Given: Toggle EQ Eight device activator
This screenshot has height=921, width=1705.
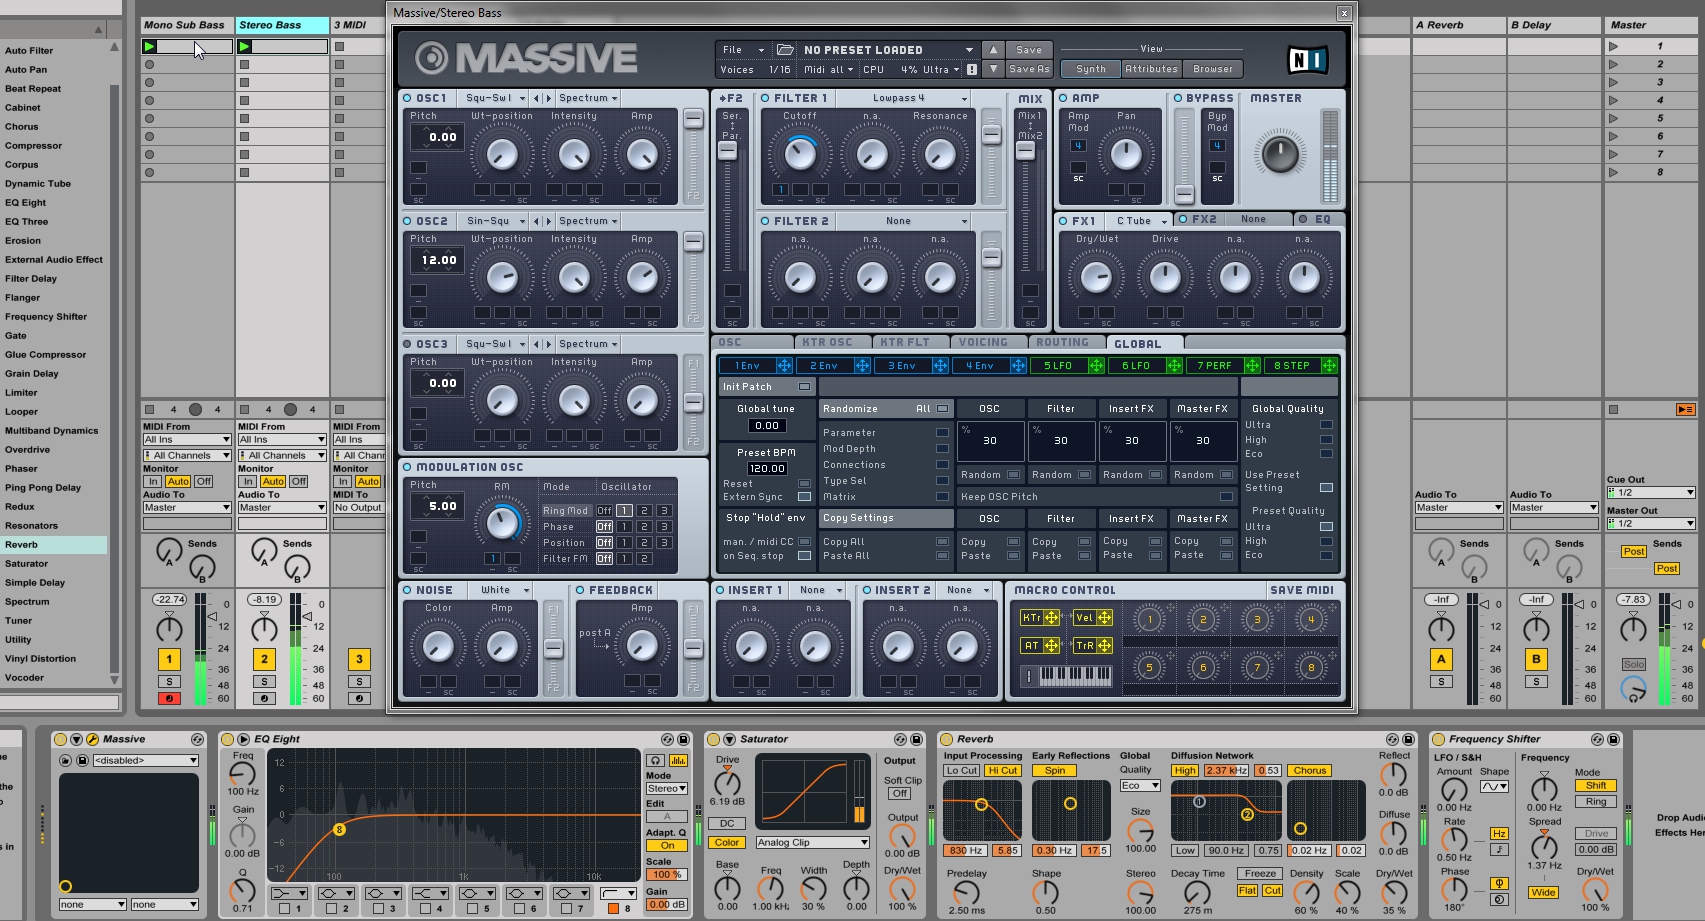Looking at the screenshot, I should (x=228, y=739).
